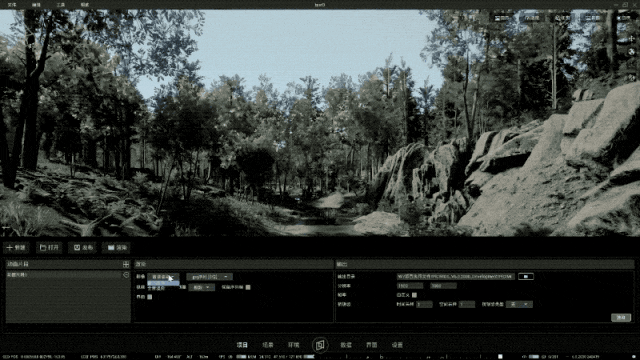
Task: Click the publish button beside the open button
Action: 83,248
